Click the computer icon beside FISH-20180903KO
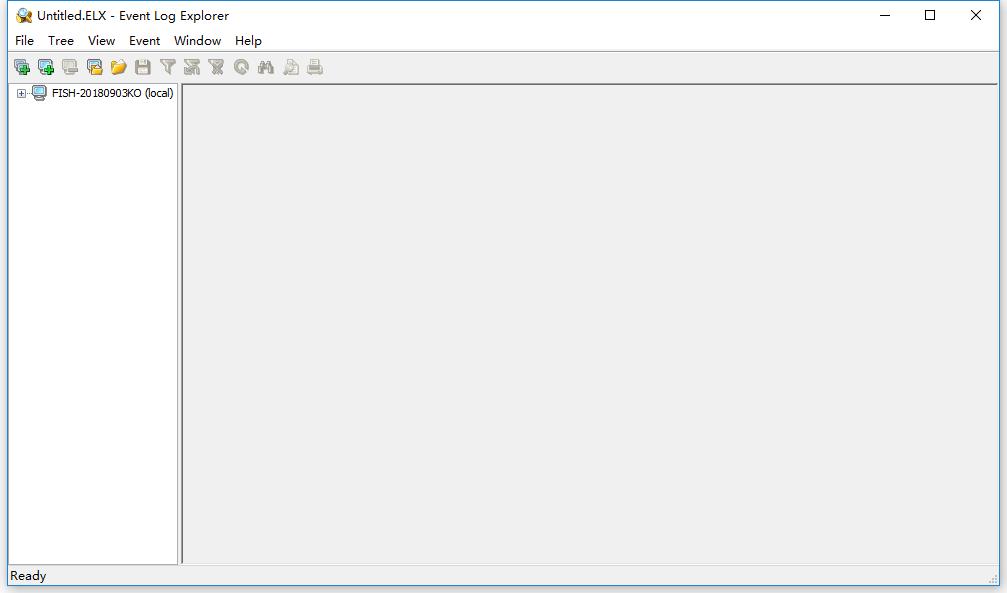 point(39,93)
